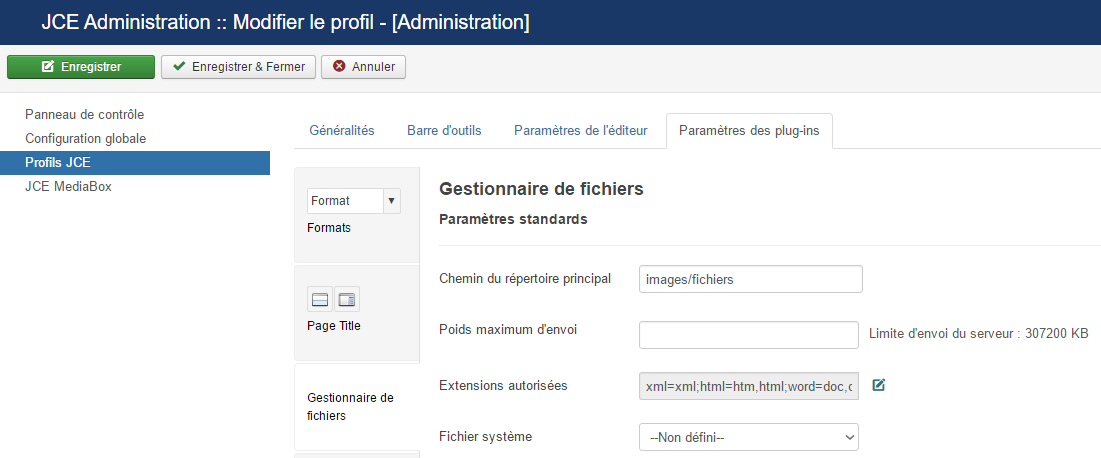Open JCE MediaBox sidebar link

tap(68, 186)
